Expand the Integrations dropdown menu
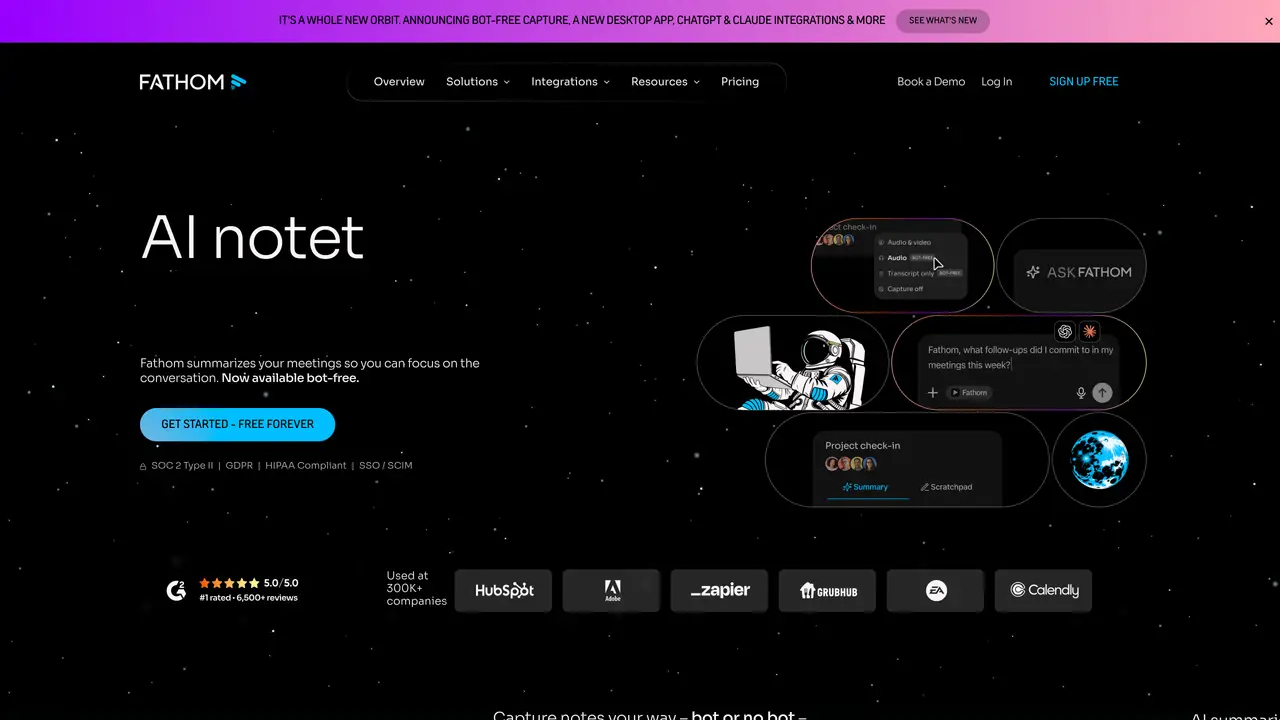This screenshot has height=720, width=1280. click(570, 82)
